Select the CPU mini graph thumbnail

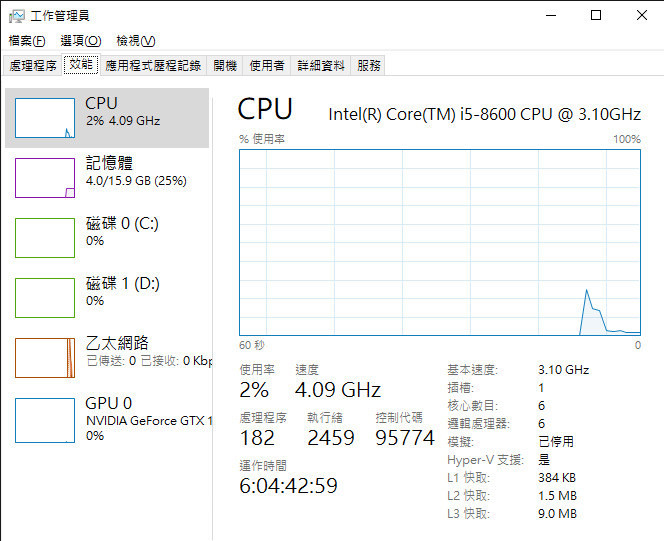(x=45, y=118)
